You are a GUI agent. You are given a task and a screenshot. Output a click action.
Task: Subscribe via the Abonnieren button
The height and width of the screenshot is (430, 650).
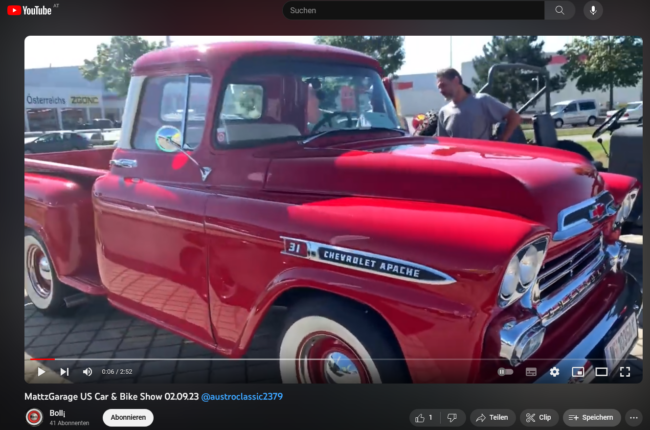128,417
